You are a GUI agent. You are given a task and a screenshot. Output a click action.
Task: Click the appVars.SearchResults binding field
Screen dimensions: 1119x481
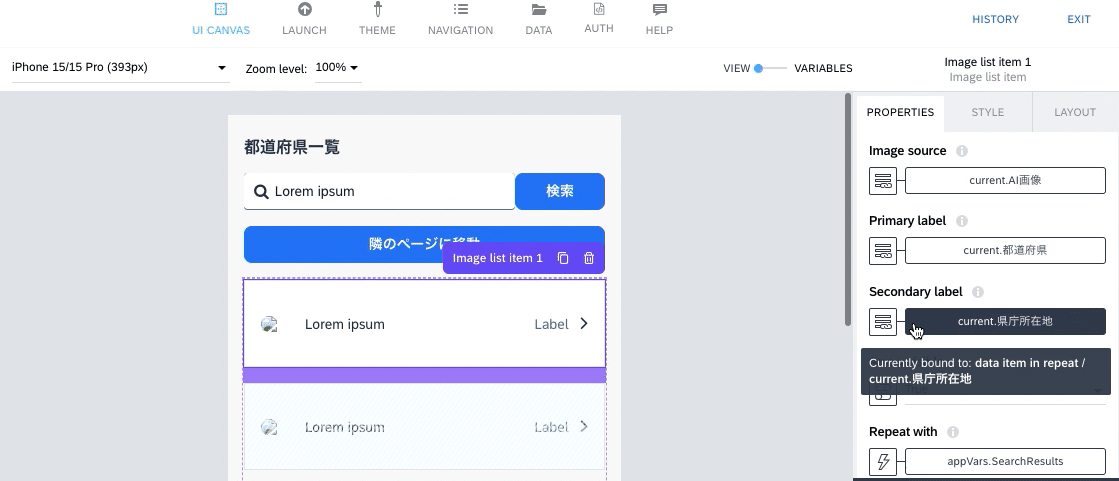pos(1005,462)
